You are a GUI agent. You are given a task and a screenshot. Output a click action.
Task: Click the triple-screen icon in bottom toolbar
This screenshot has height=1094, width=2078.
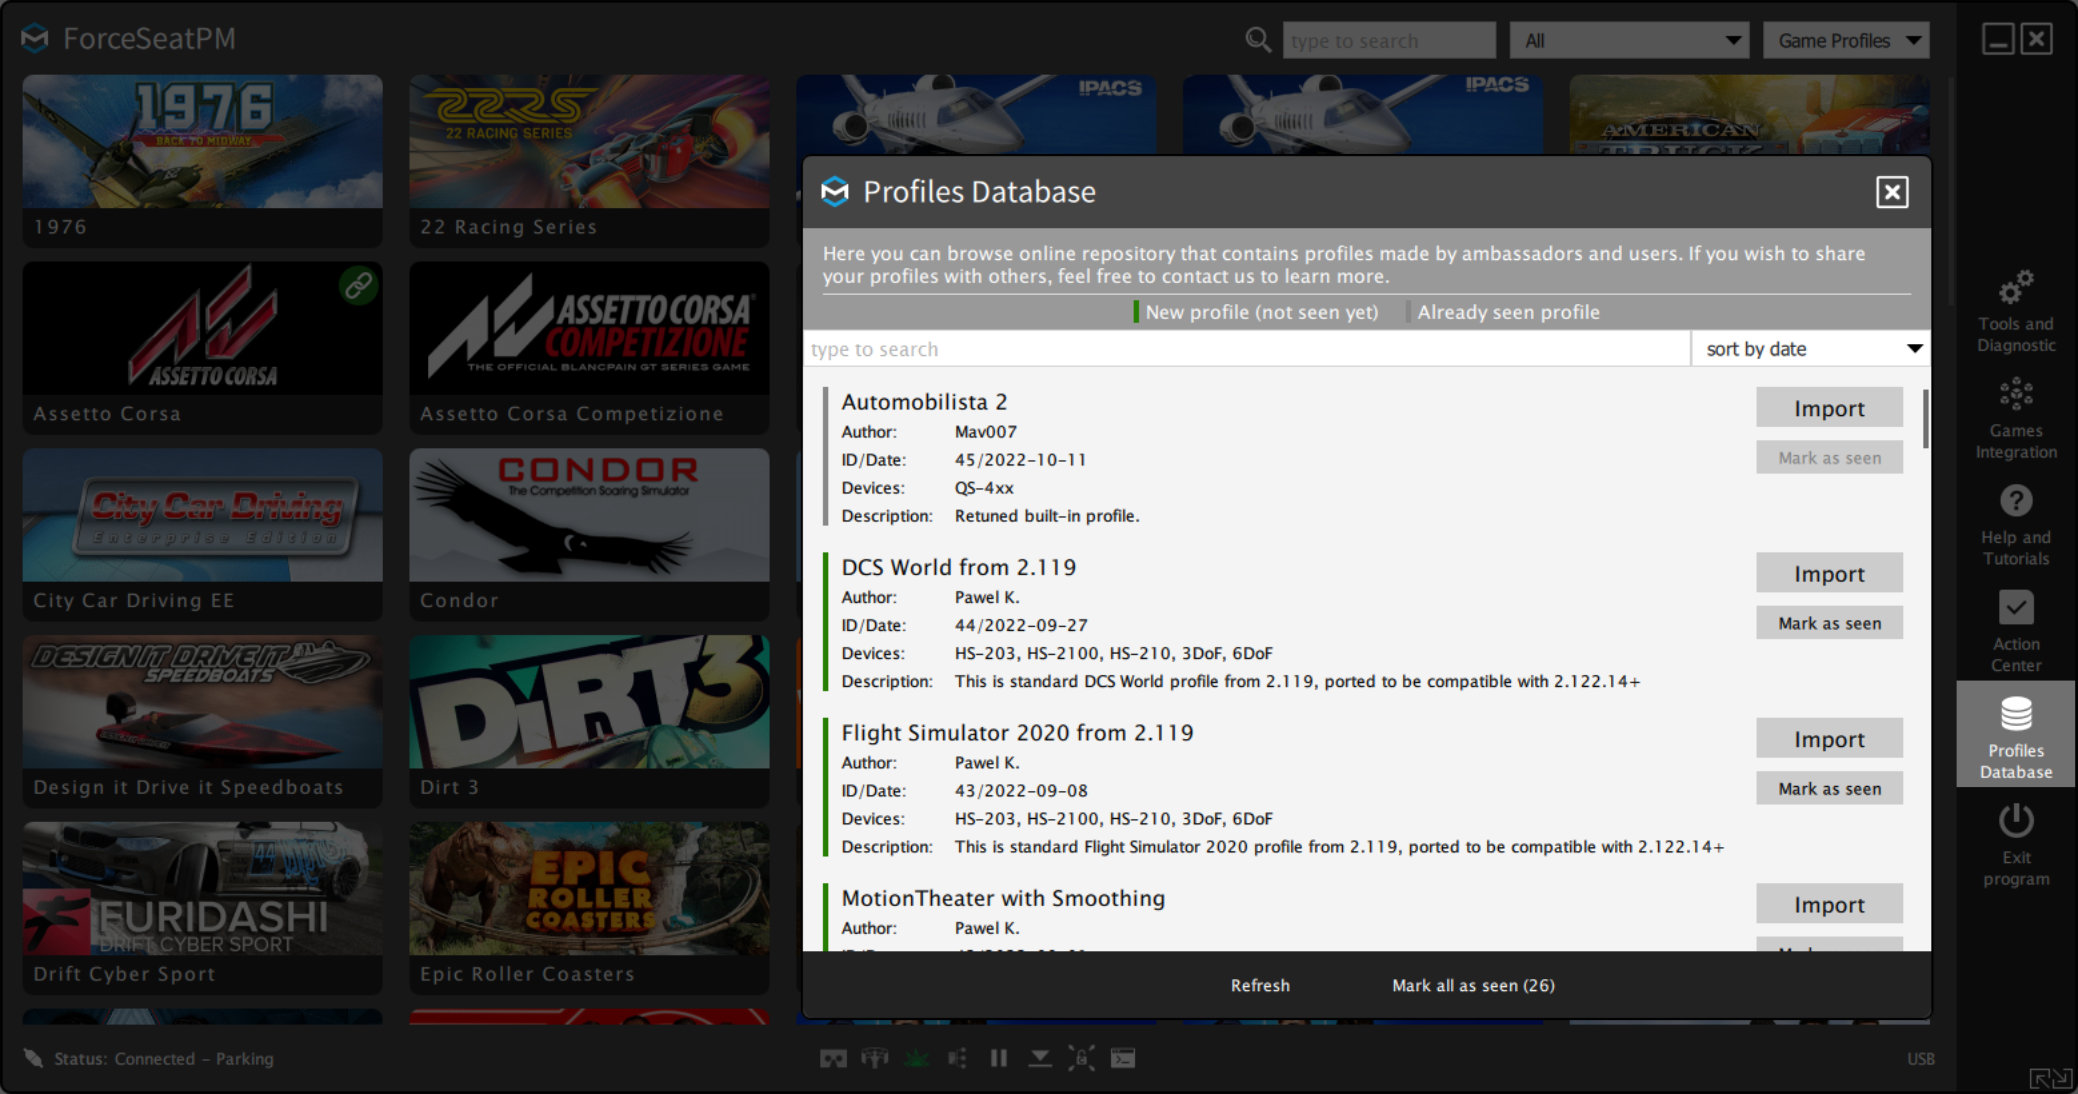875,1058
